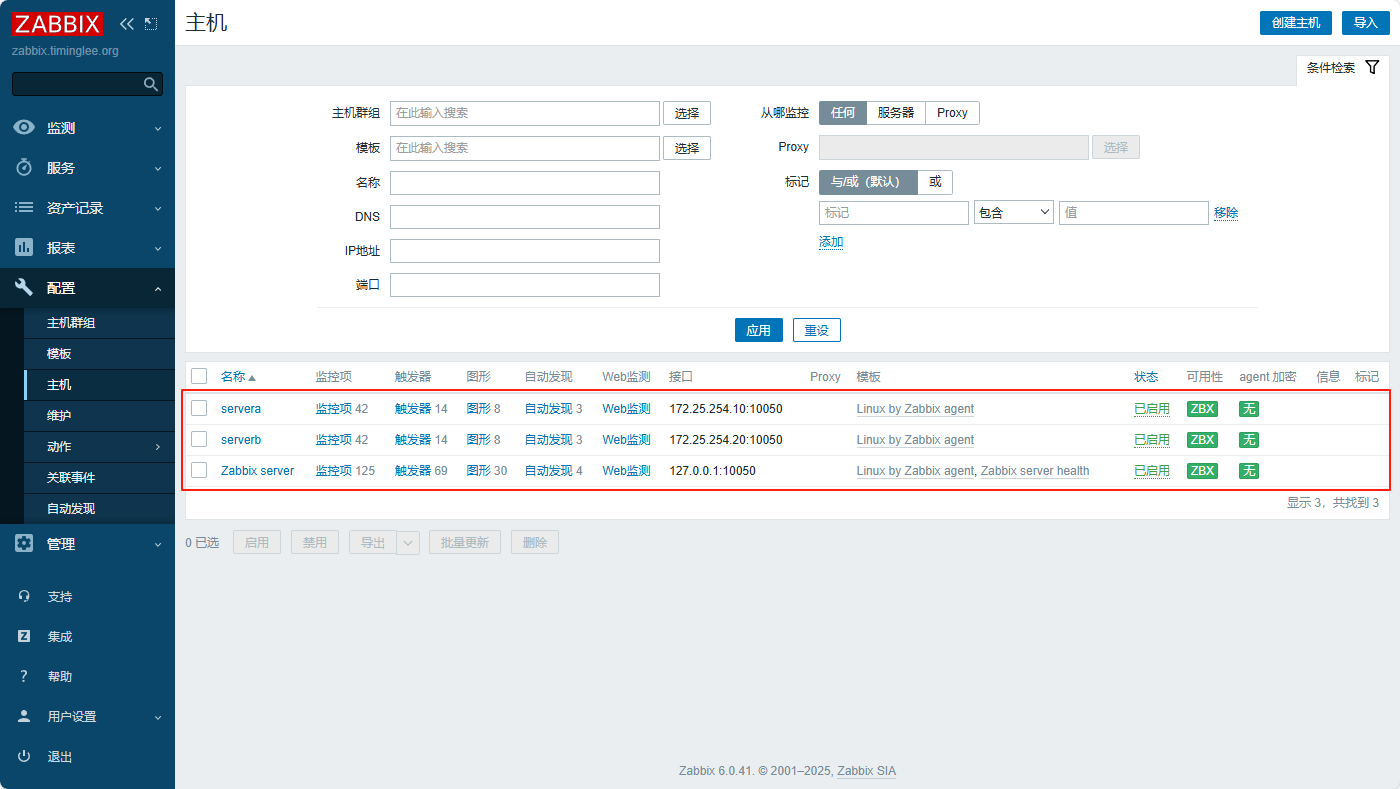1400x789 pixels.
Task: Toggle the filter funnel icon
Action: click(1372, 67)
